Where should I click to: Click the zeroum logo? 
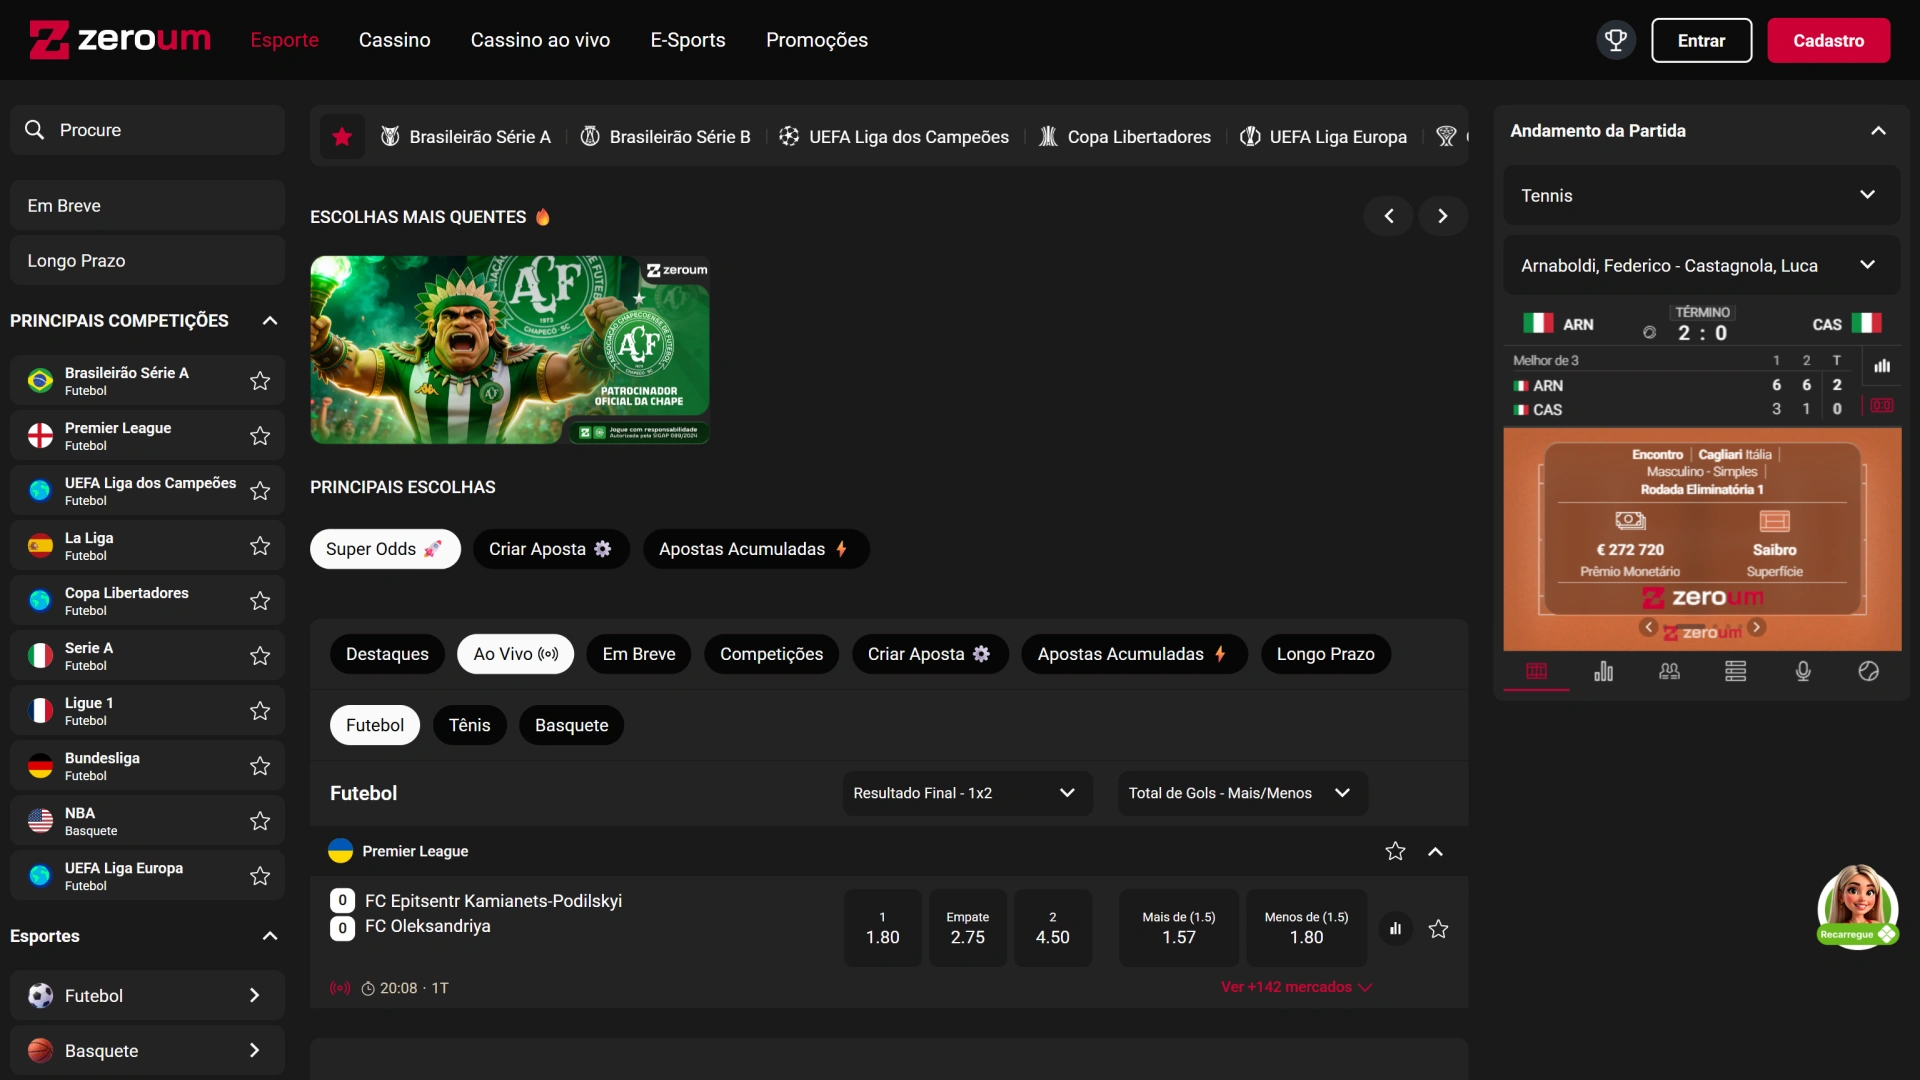[120, 40]
